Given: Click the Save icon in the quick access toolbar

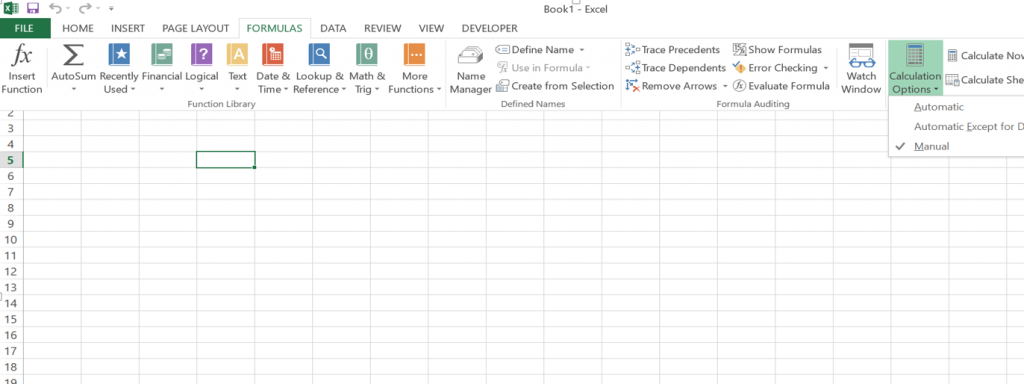Looking at the screenshot, I should 33,8.
